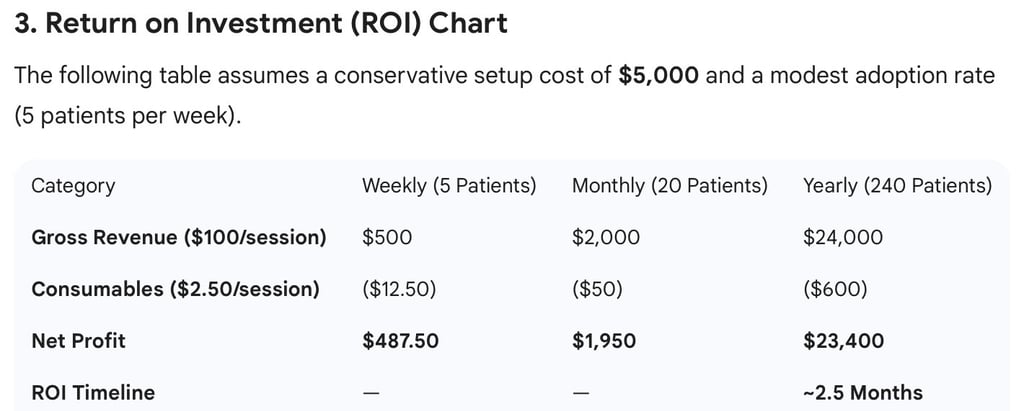Select the Category column header
Viewport: 1024px width, 411px height.
point(73,186)
